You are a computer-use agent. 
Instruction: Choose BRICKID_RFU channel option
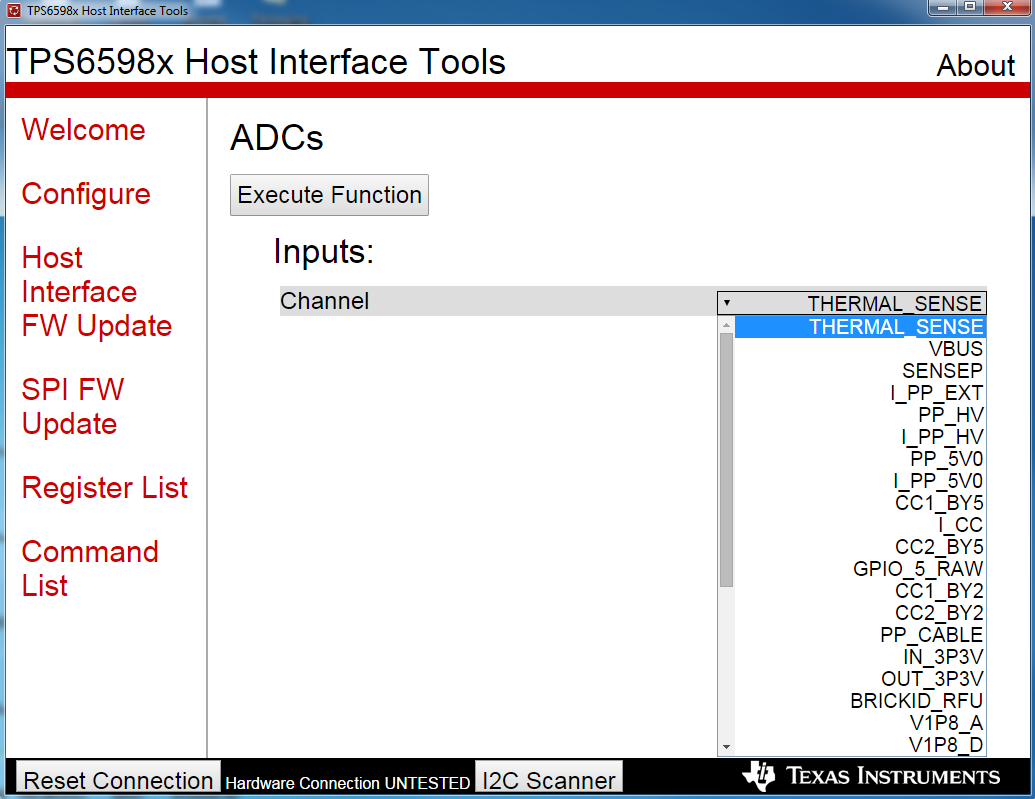click(860, 701)
